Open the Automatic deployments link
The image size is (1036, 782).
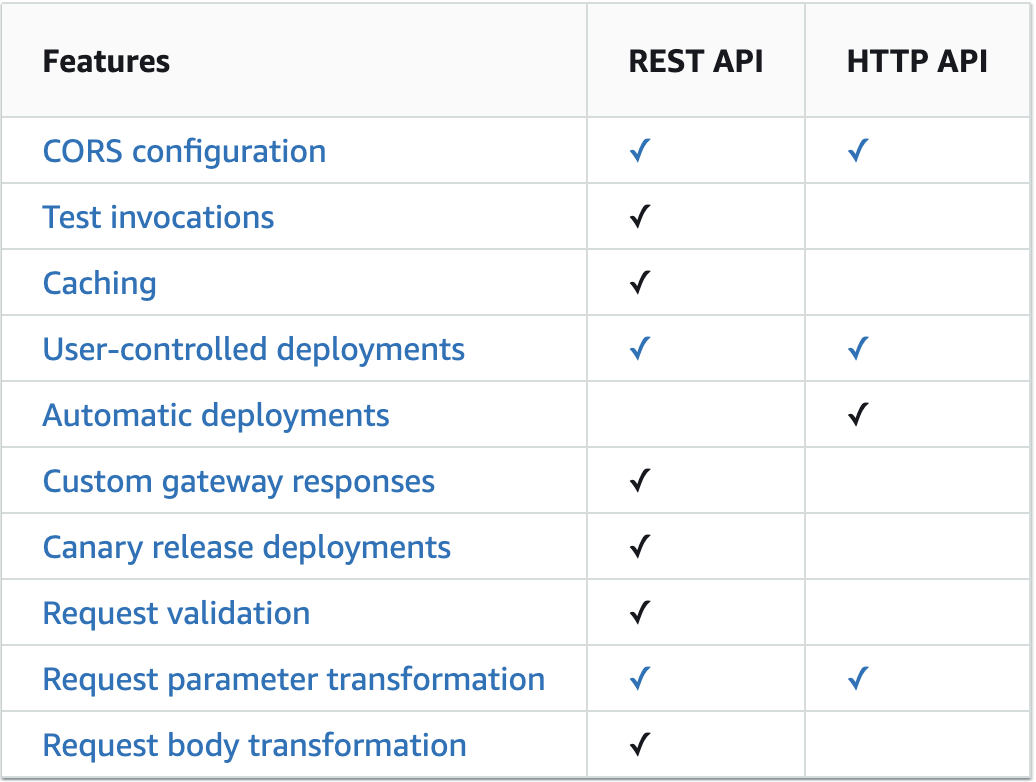(216, 416)
